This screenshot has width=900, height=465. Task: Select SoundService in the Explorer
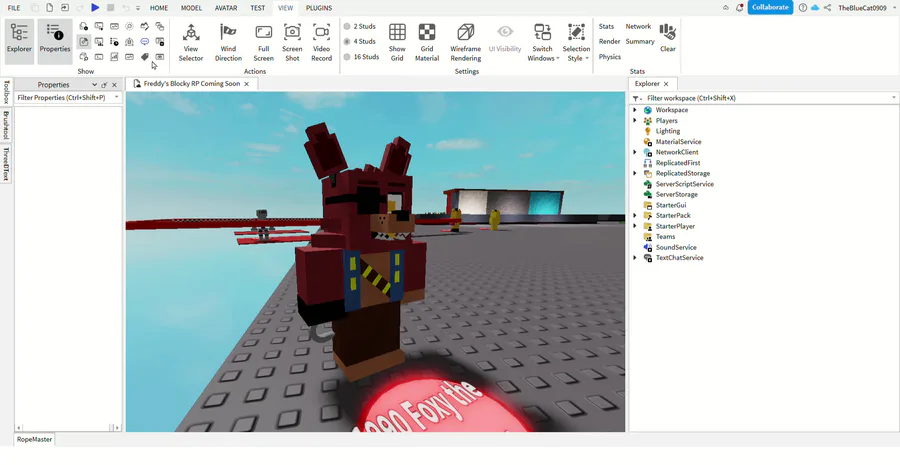(676, 247)
